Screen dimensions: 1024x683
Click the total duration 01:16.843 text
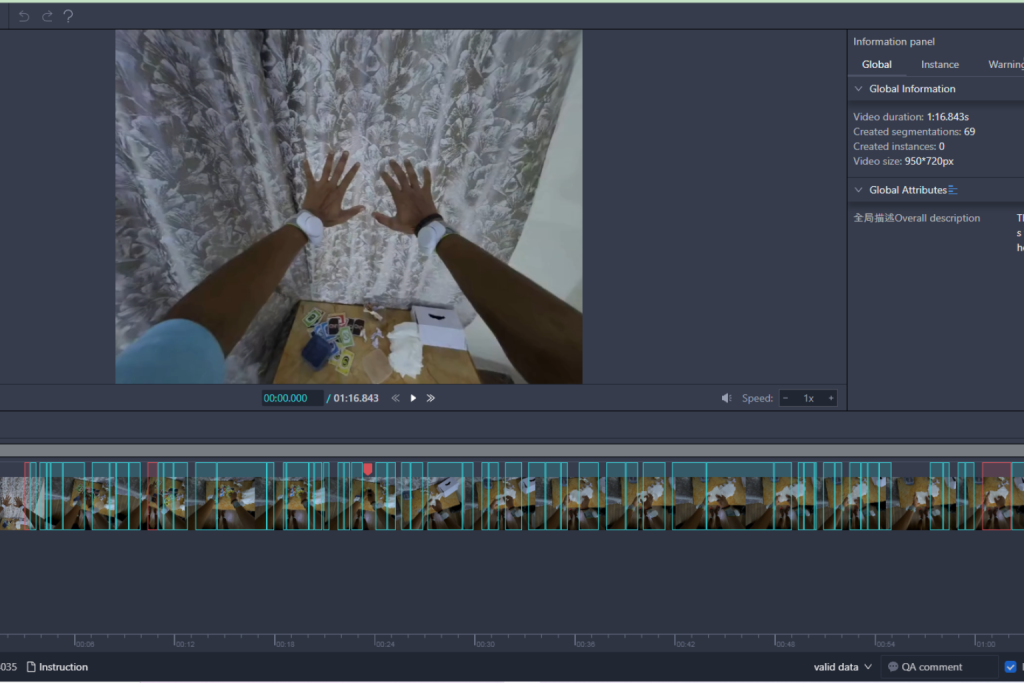click(355, 398)
